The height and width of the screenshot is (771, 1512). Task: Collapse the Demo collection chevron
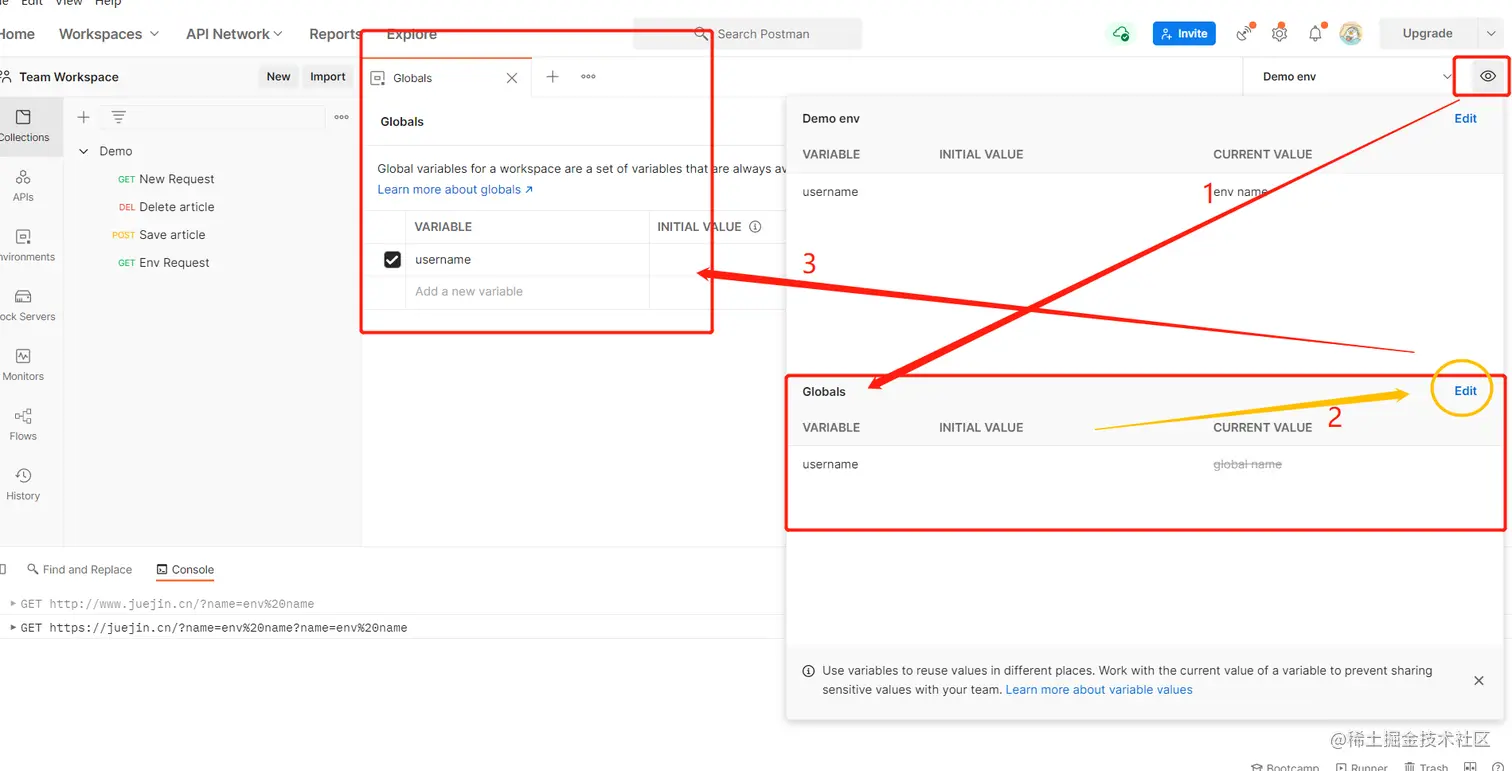pyautogui.click(x=84, y=151)
